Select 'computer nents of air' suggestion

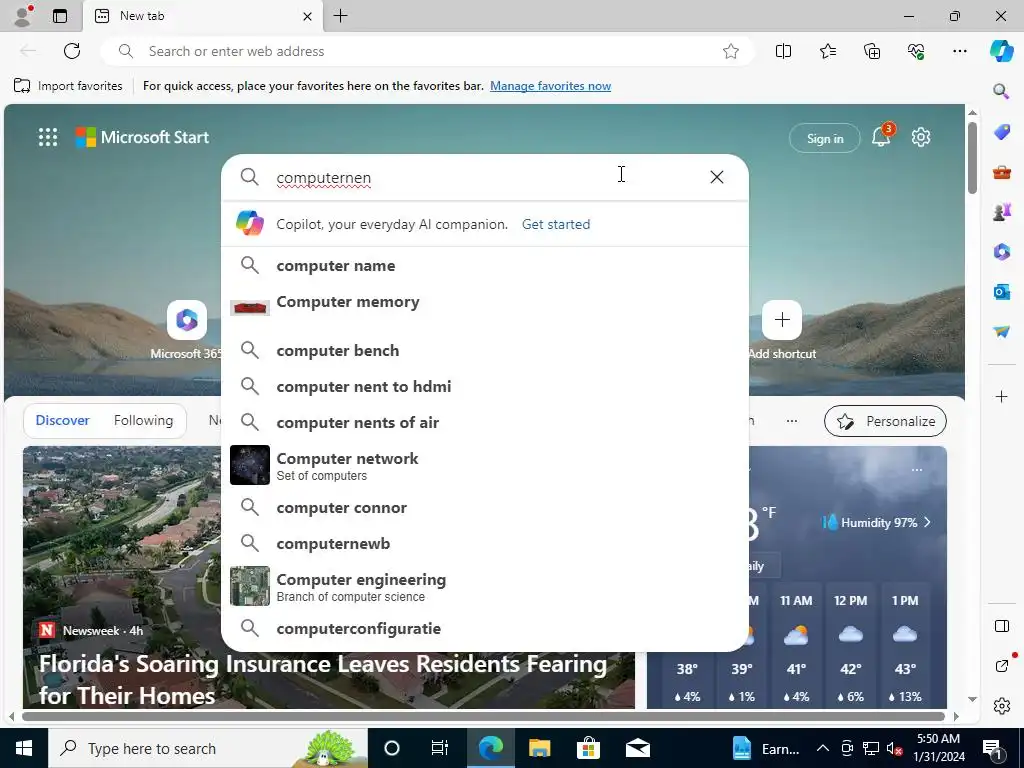(485, 422)
